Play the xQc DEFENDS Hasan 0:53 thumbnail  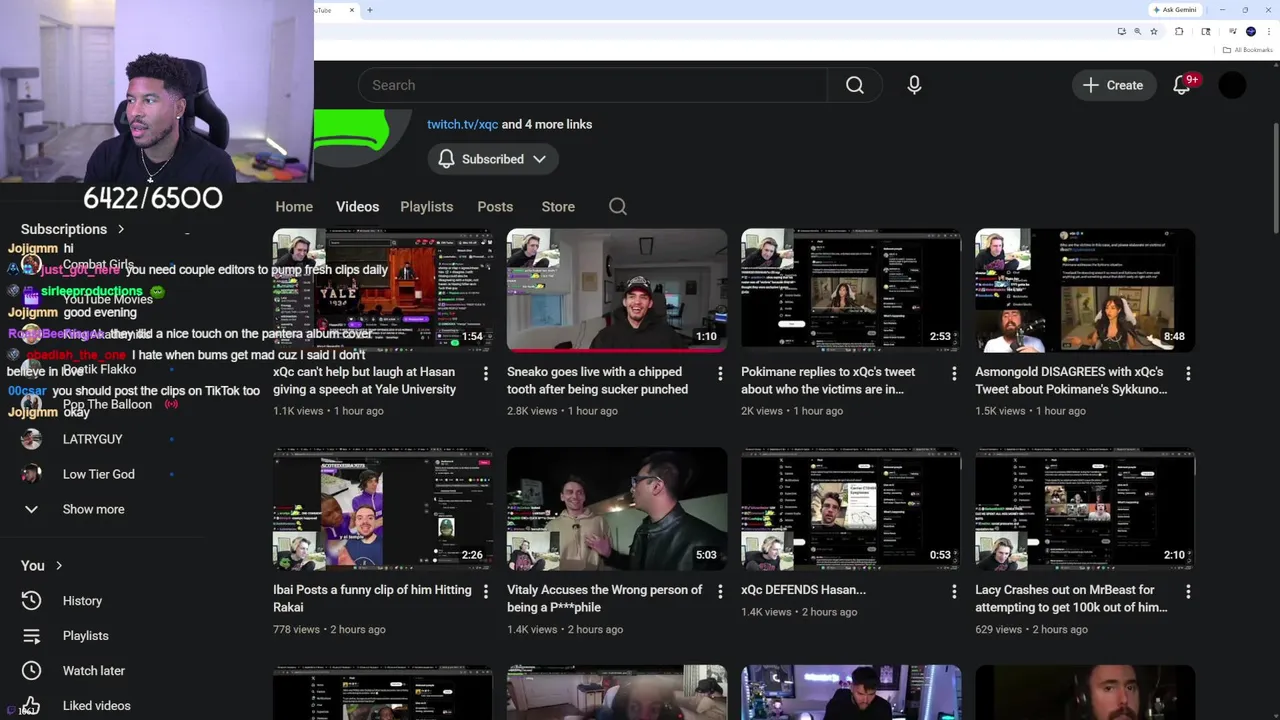coord(851,508)
